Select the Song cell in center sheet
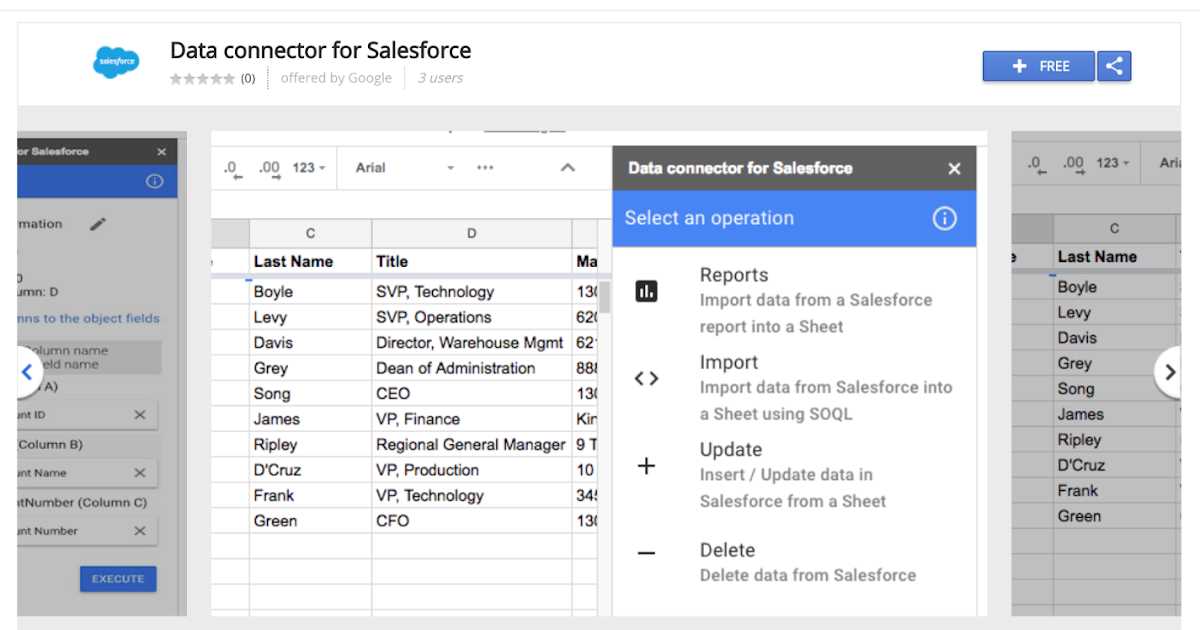The height and width of the screenshot is (630, 1200). click(310, 394)
